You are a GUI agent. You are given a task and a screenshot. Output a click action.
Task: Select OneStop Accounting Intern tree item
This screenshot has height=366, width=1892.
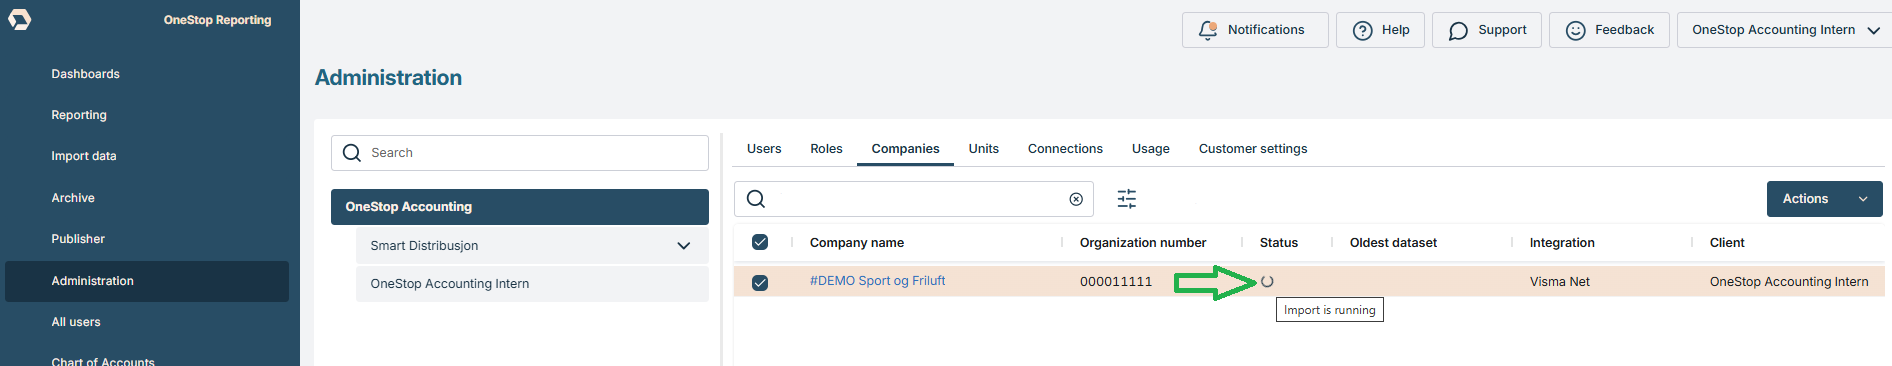pos(532,284)
